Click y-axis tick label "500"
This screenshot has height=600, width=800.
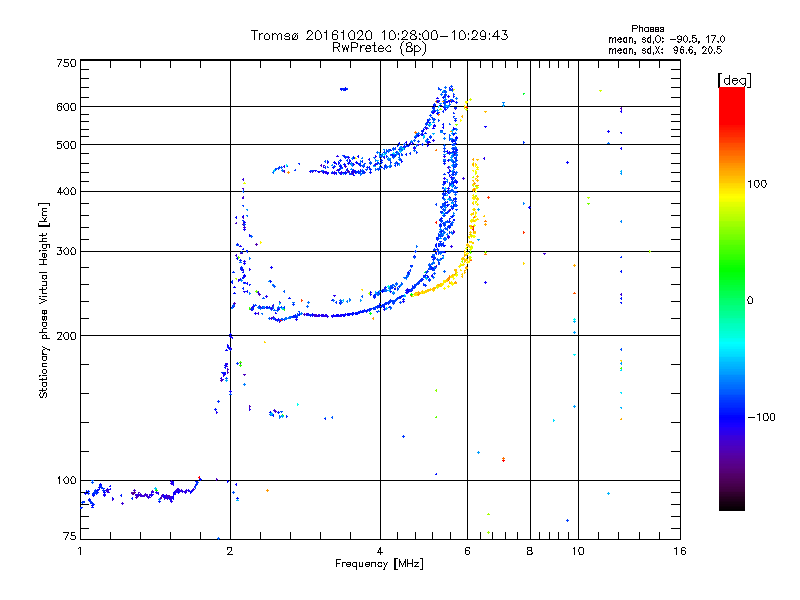pos(66,145)
